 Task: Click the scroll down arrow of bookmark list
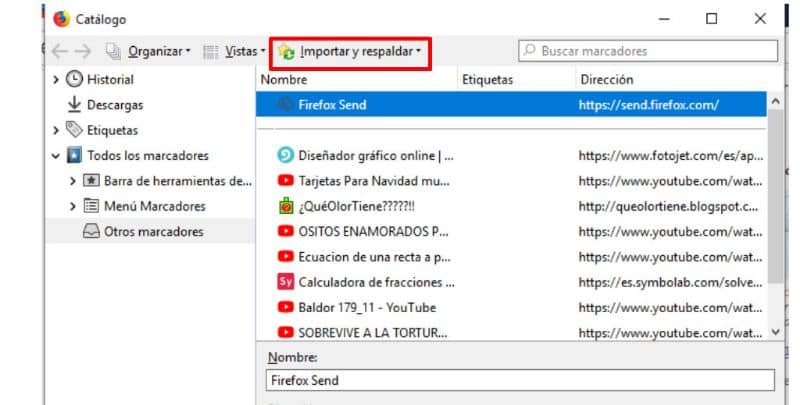click(x=776, y=332)
